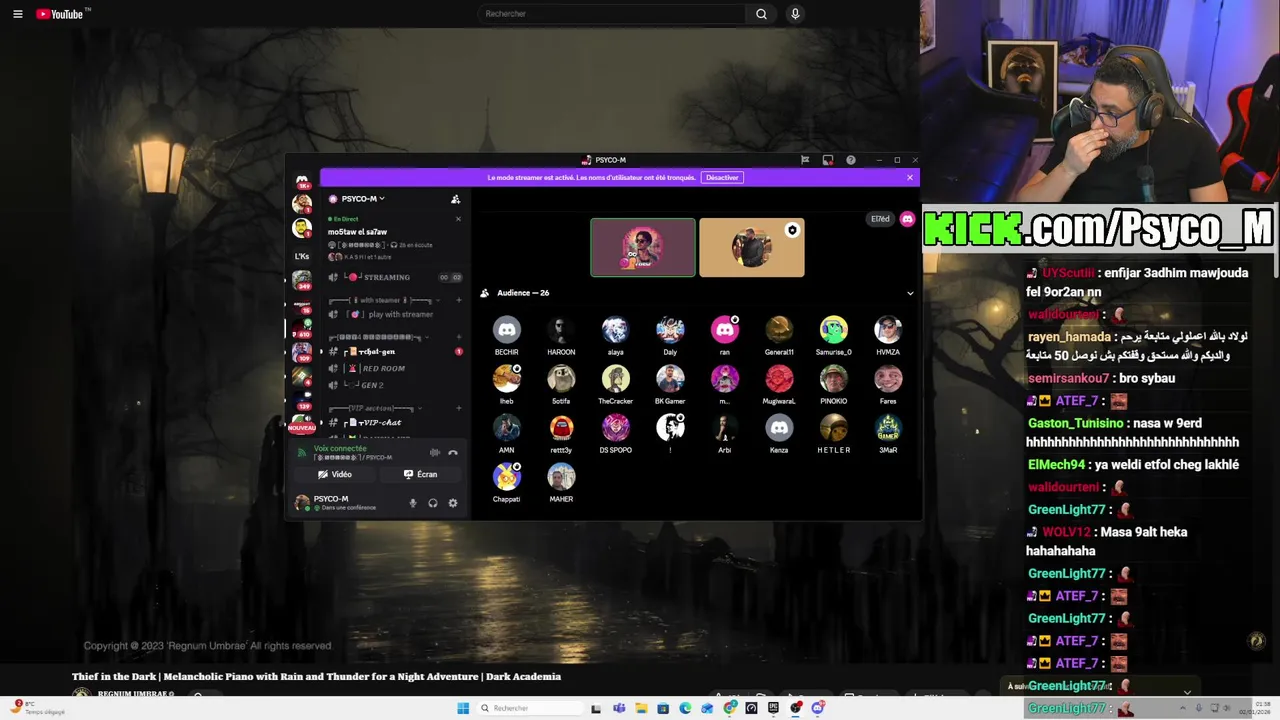Add channel to 'with steamer' category
Viewport: 1280px width, 720px height.
458,300
